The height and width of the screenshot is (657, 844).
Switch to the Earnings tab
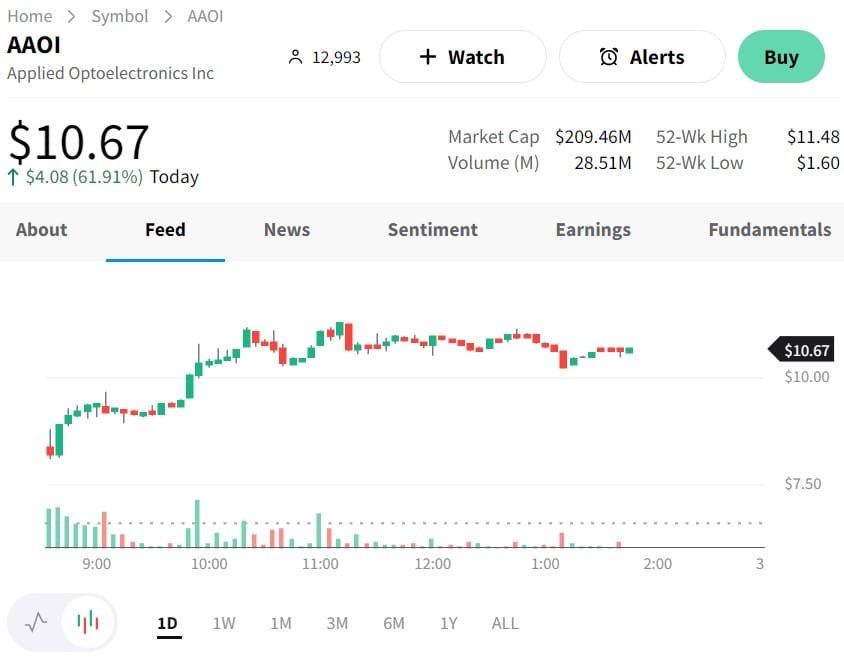[593, 230]
